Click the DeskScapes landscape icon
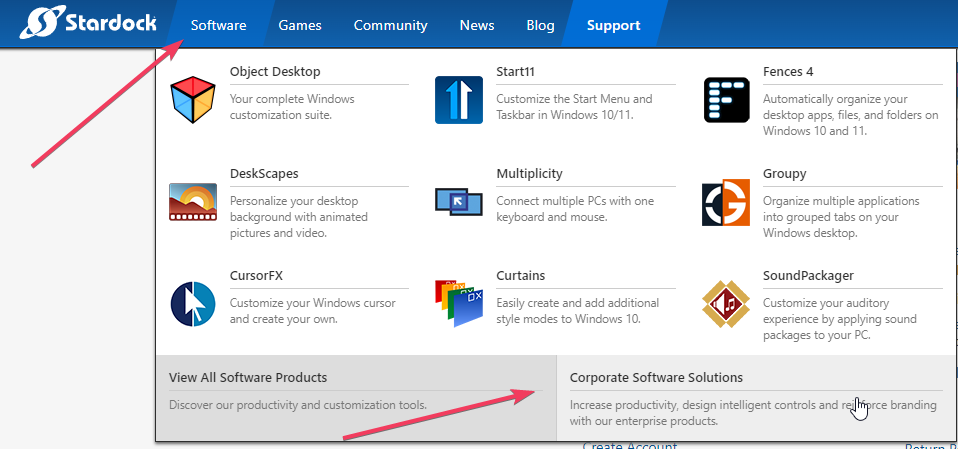The width and height of the screenshot is (958, 449). tap(193, 202)
